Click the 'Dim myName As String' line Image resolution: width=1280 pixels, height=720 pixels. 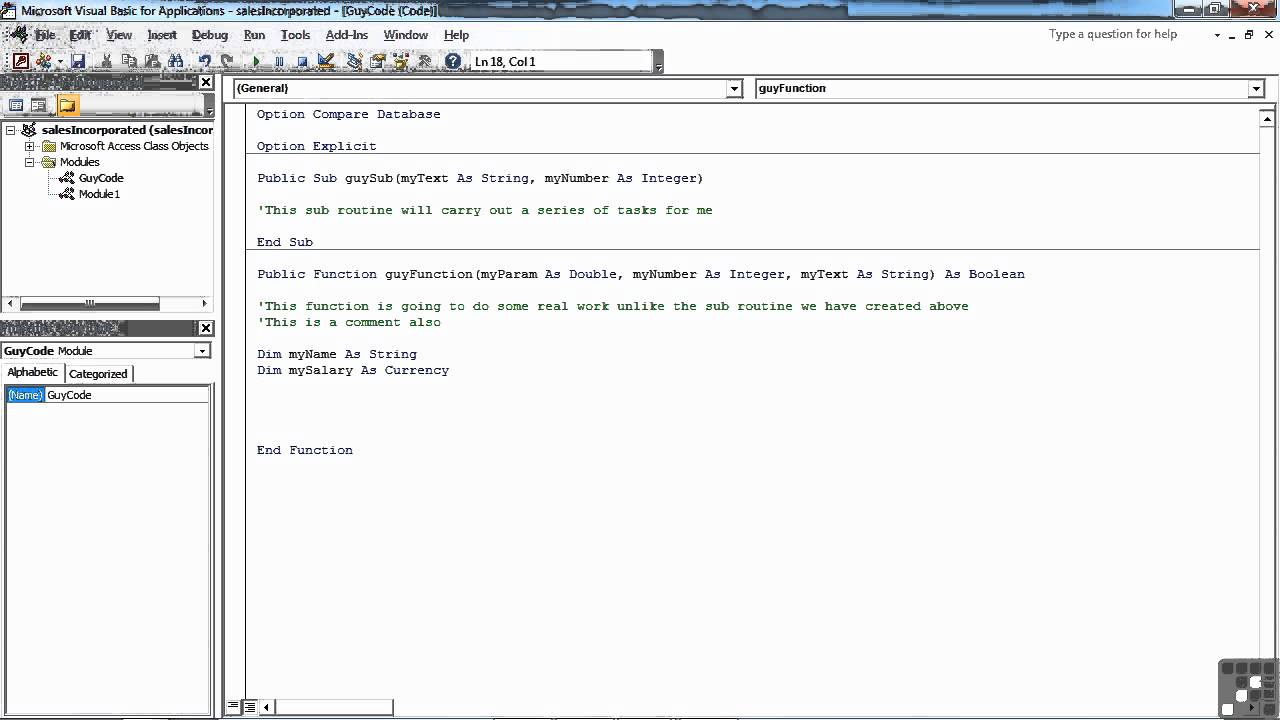pyautogui.click(x=337, y=354)
